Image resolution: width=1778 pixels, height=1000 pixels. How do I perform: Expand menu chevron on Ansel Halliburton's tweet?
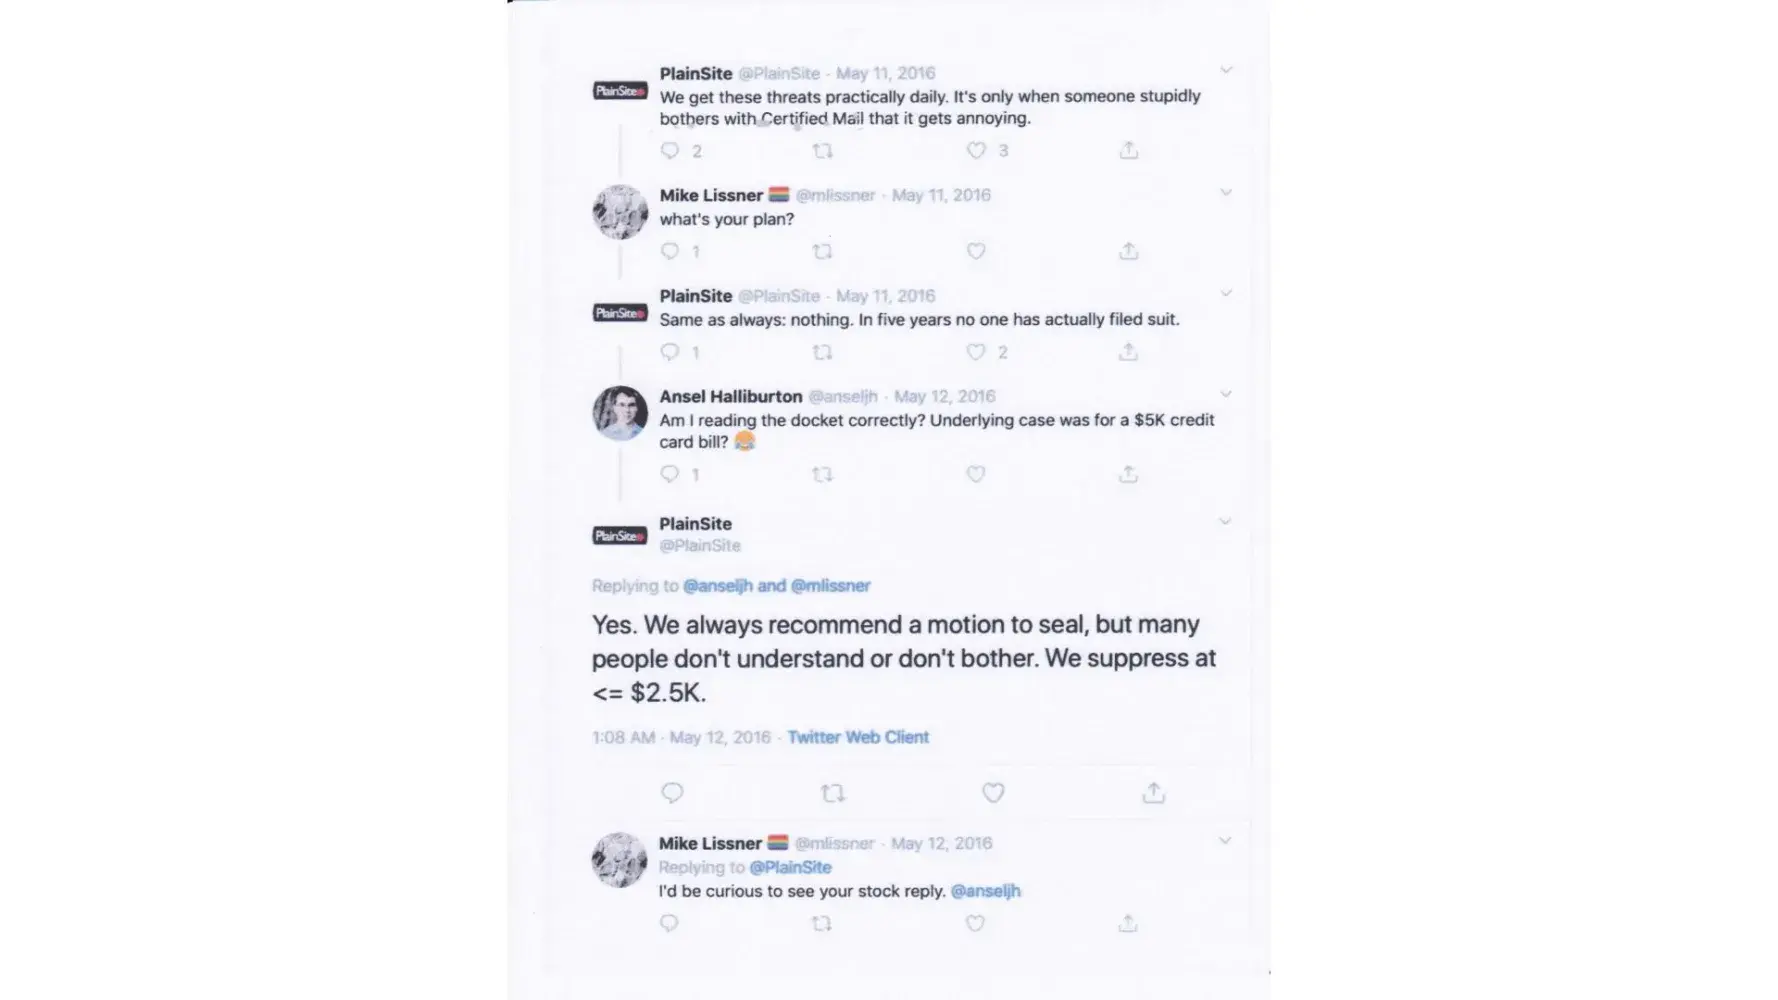[1226, 394]
